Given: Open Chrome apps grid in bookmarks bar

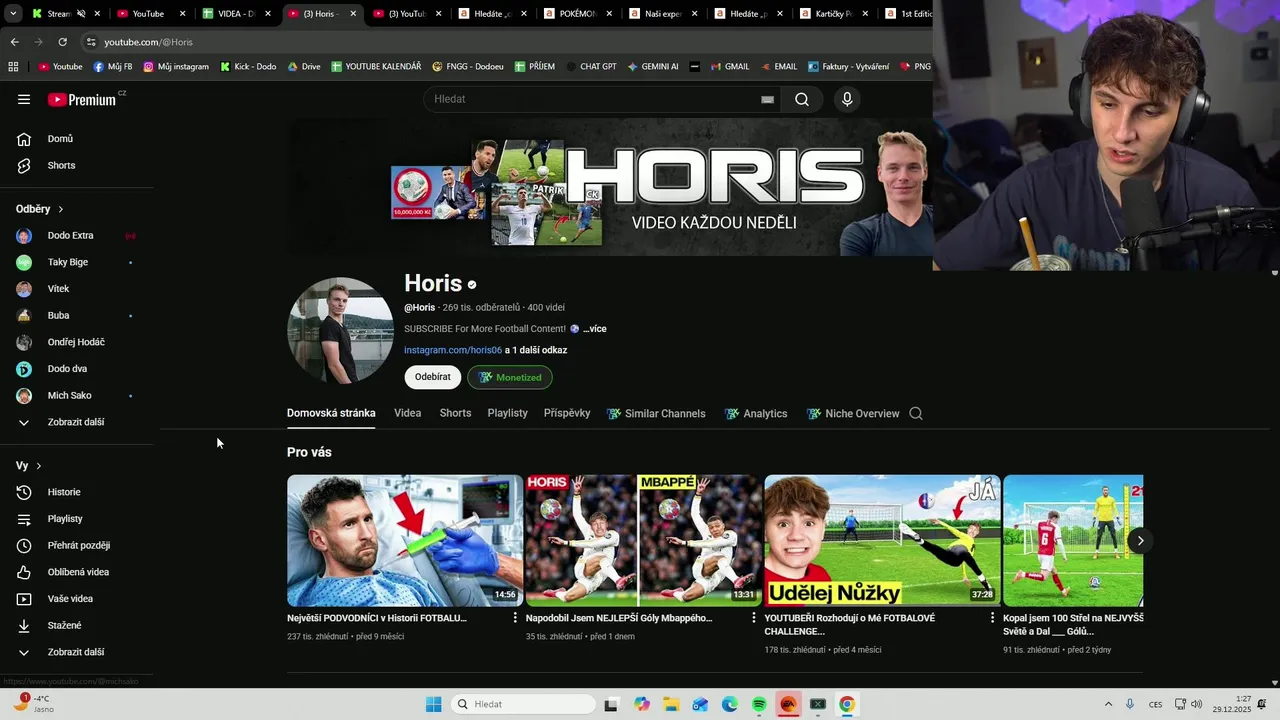Looking at the screenshot, I should 13,67.
